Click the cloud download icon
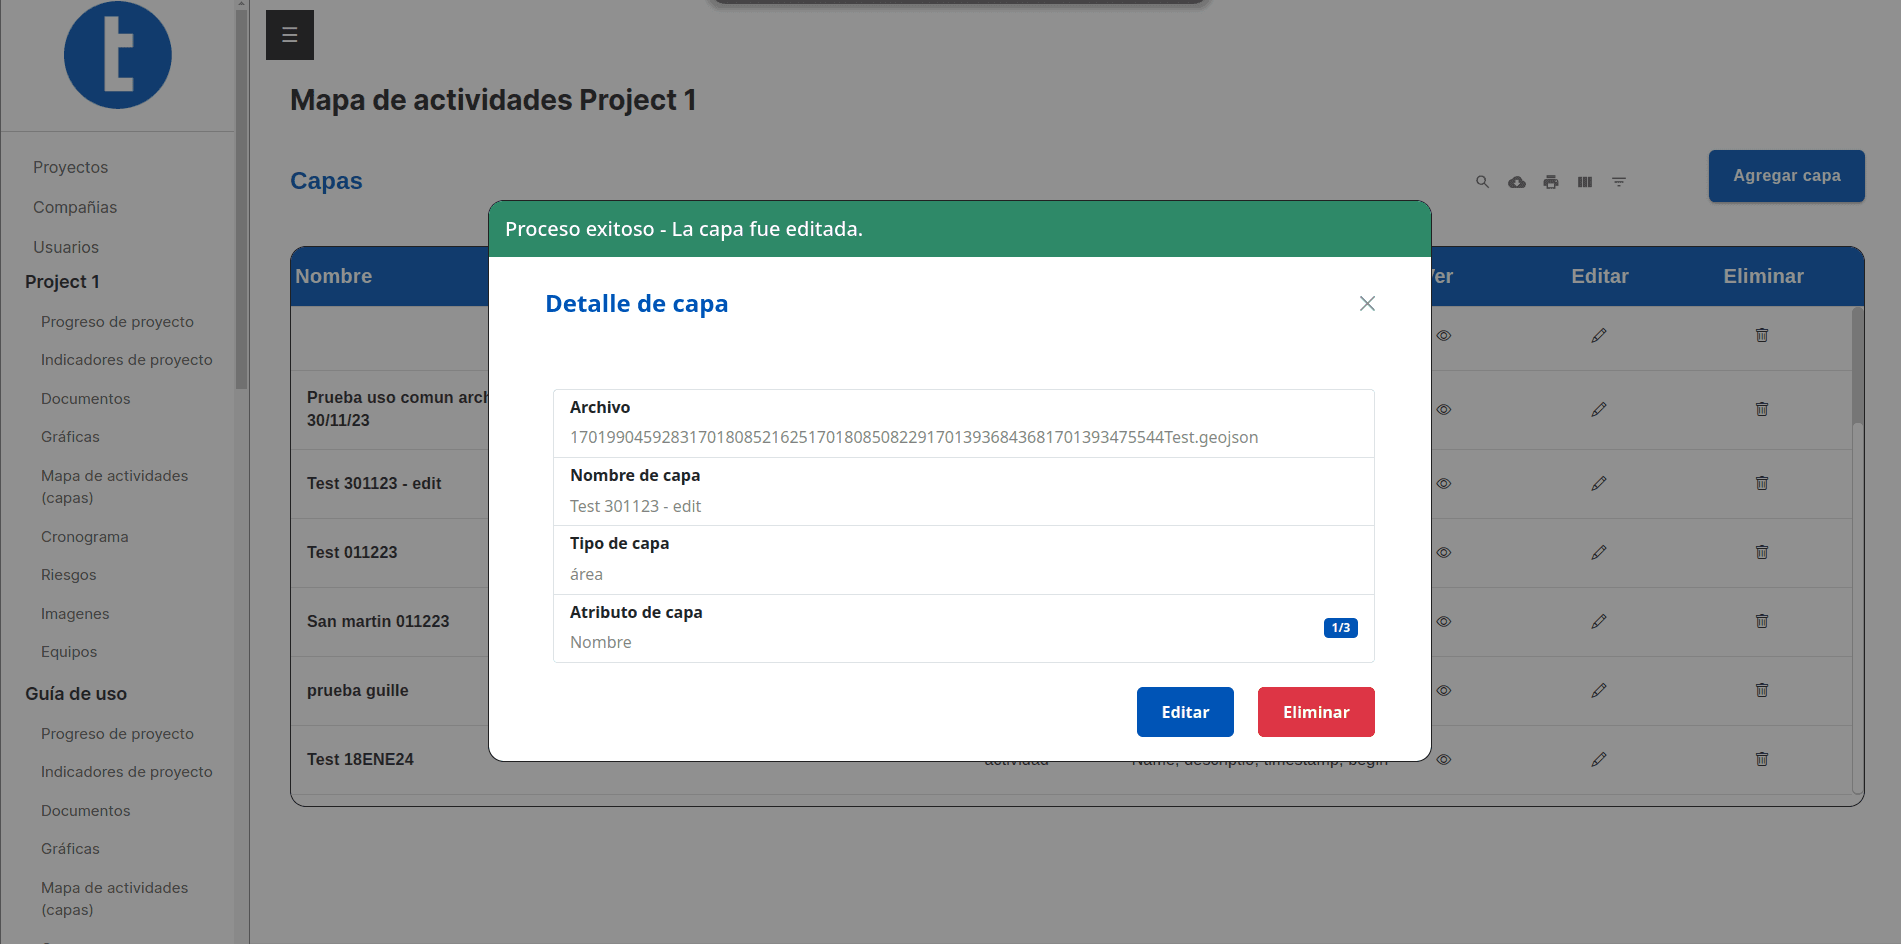 (x=1517, y=182)
